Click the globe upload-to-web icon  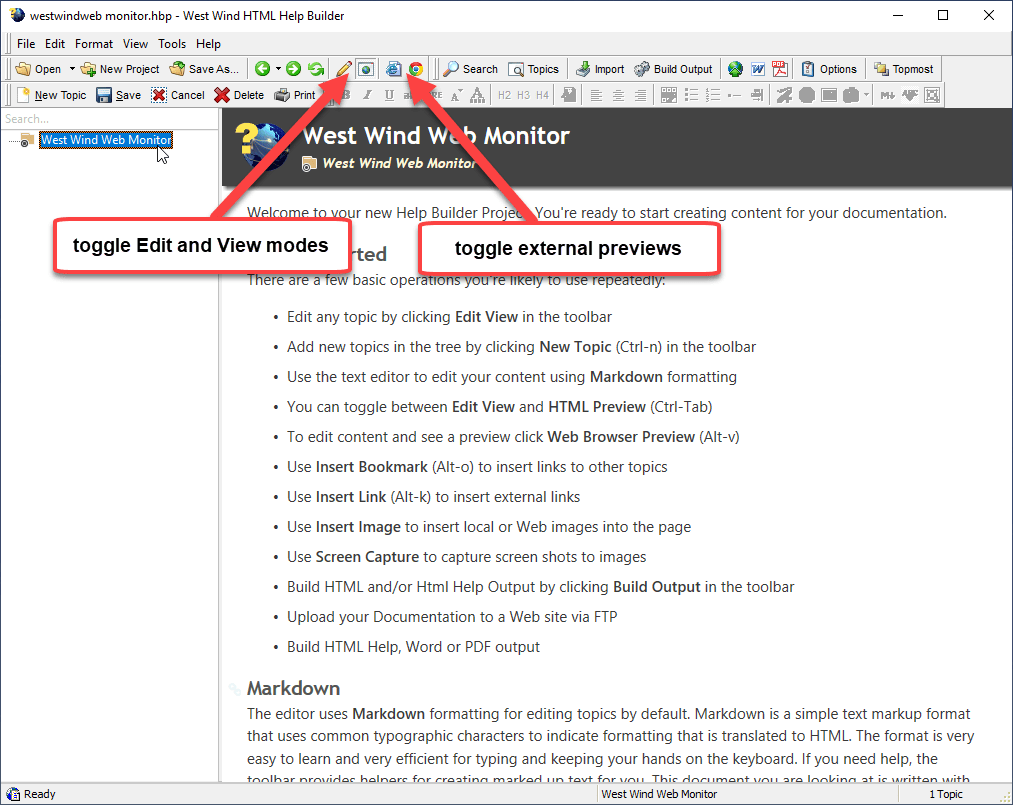tap(735, 69)
